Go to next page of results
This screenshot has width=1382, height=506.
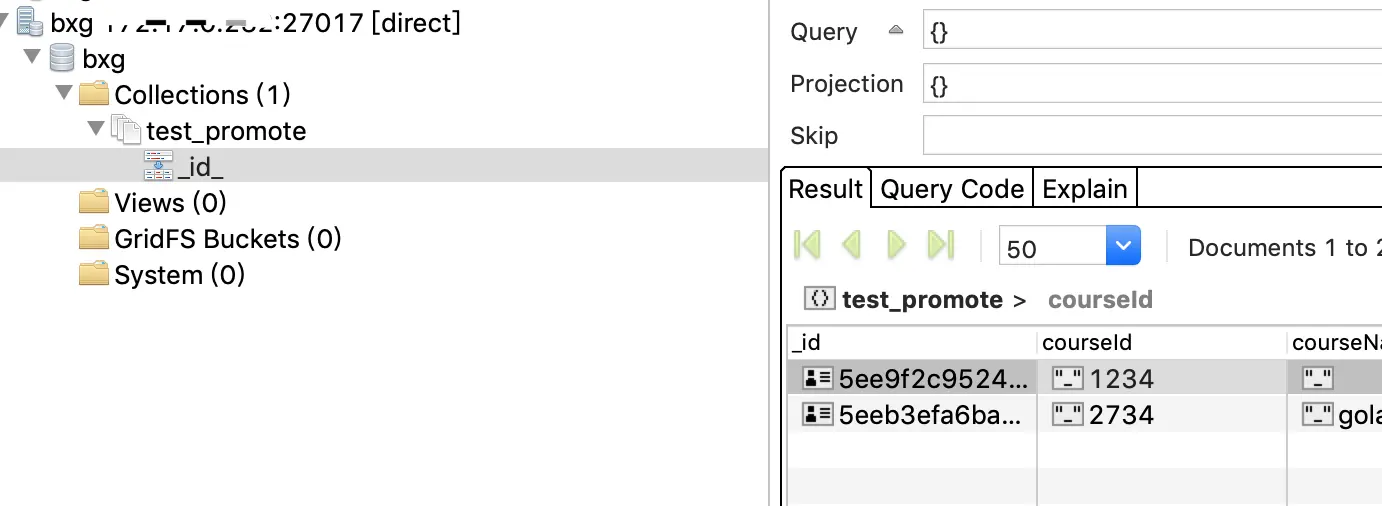point(896,245)
